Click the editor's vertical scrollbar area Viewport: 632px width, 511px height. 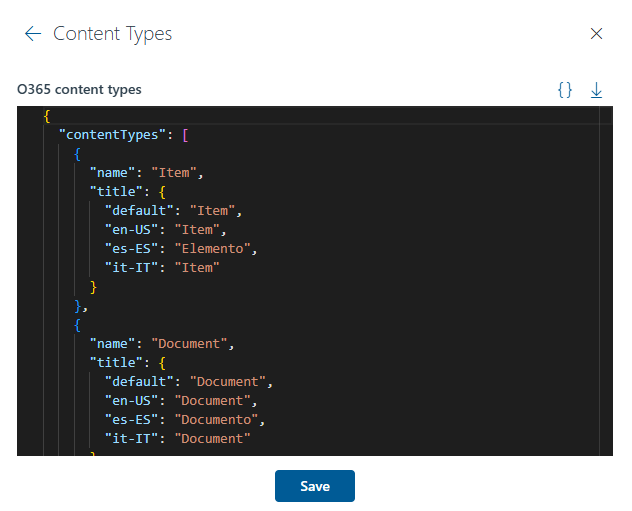pyautogui.click(x=606, y=281)
